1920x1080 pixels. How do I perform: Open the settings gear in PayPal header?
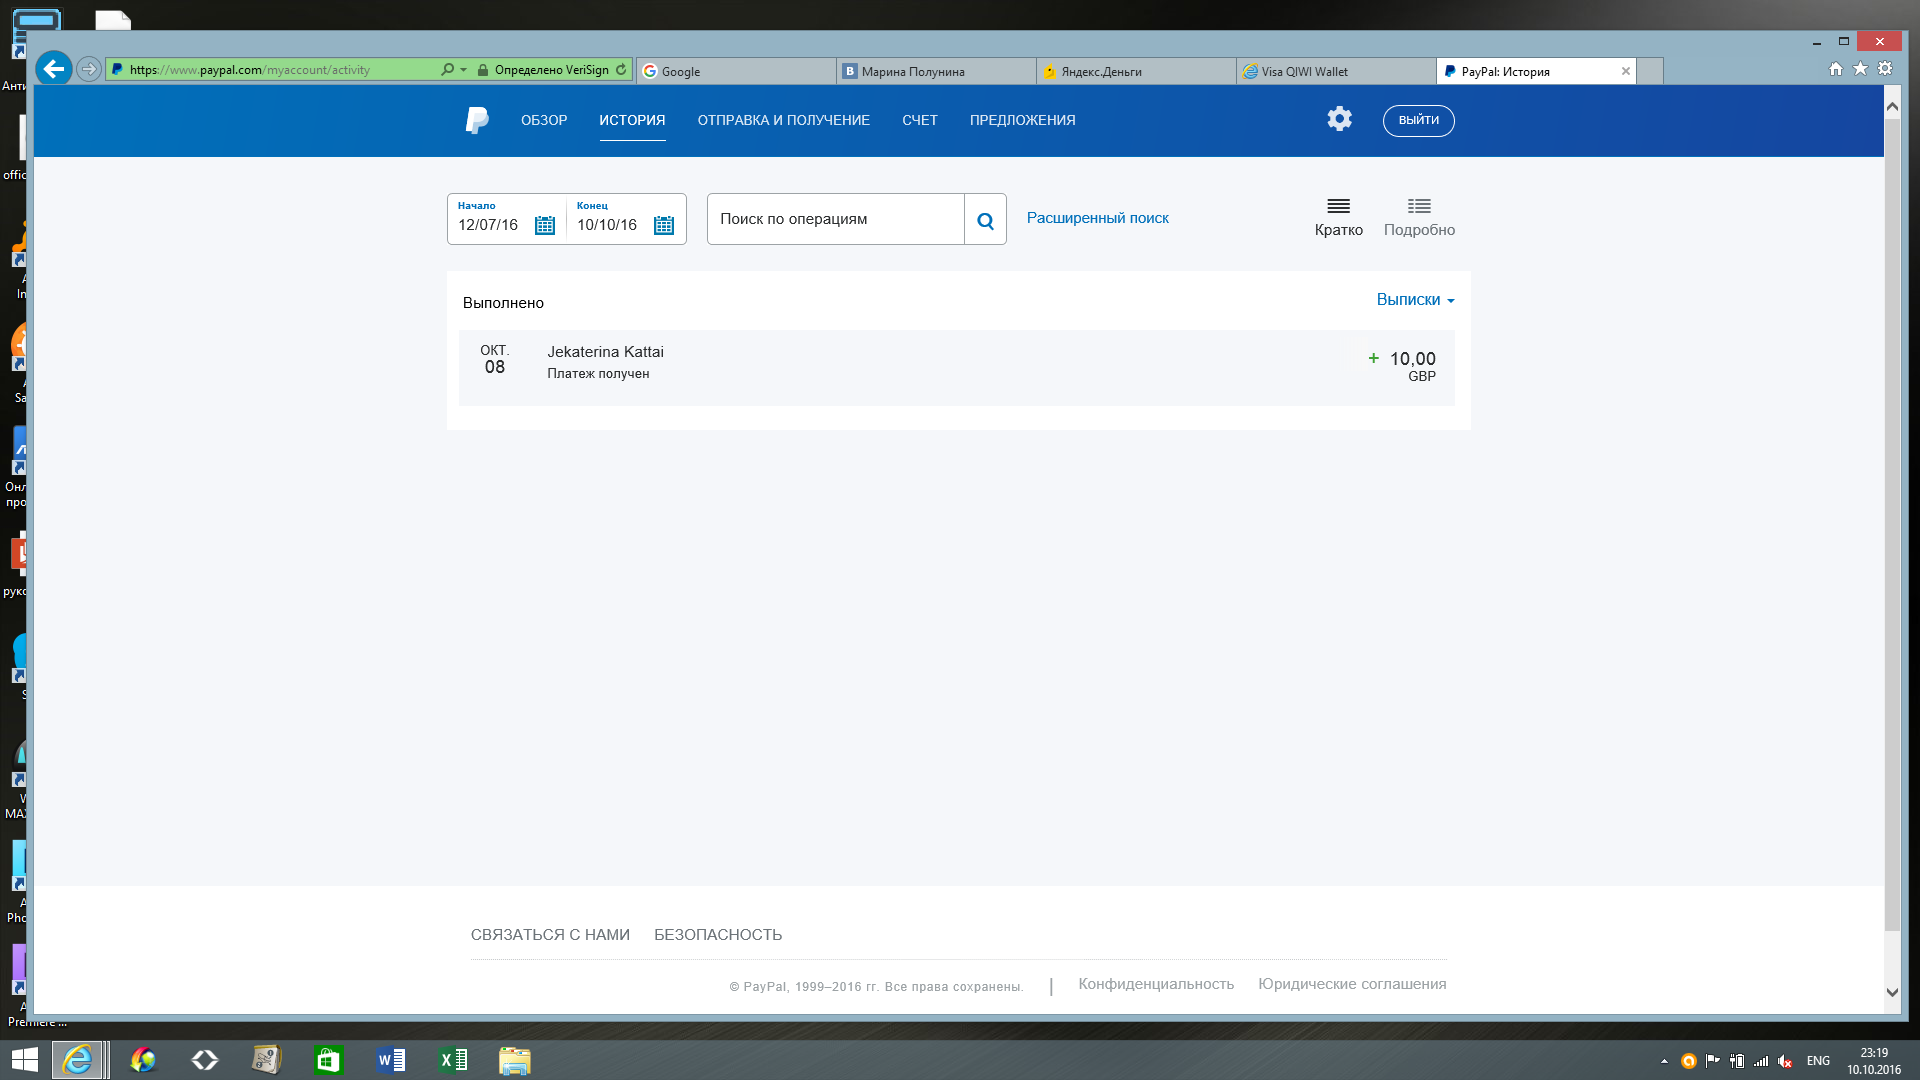1339,119
